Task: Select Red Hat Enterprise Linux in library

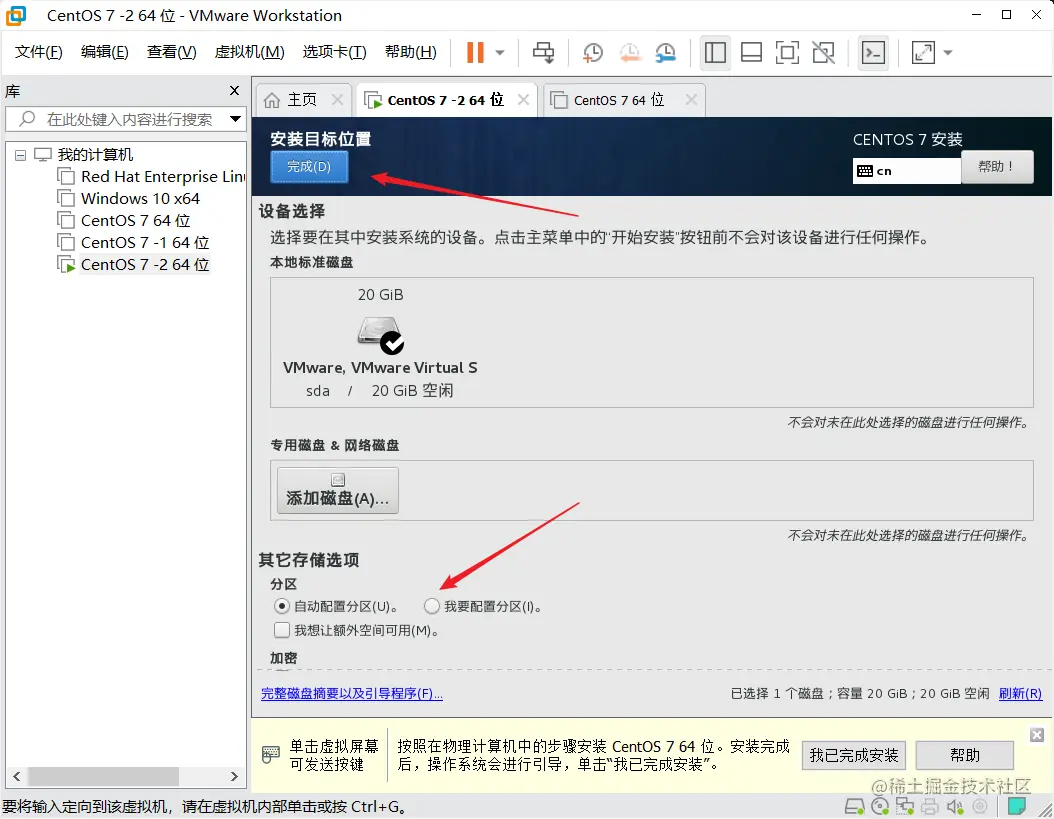Action: [x=162, y=177]
